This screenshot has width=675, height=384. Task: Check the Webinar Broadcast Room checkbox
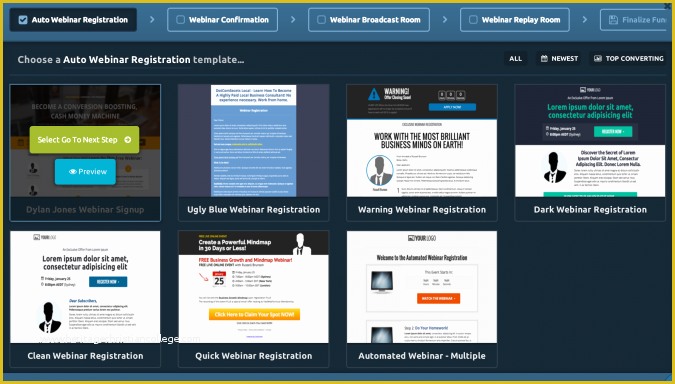click(x=322, y=20)
